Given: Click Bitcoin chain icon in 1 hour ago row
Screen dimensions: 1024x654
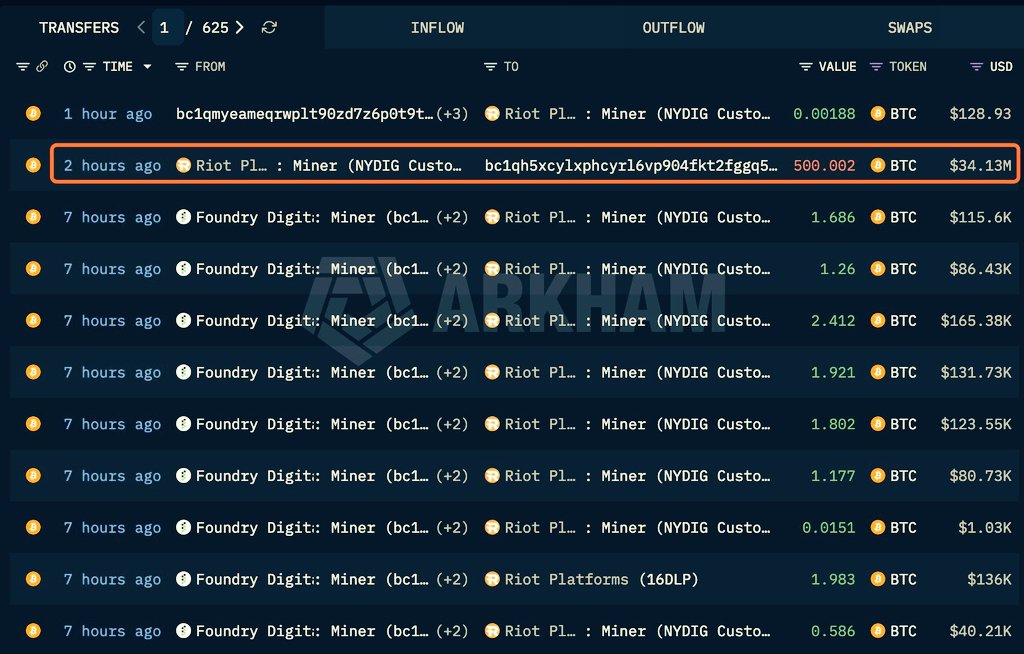Looking at the screenshot, I should [x=33, y=114].
